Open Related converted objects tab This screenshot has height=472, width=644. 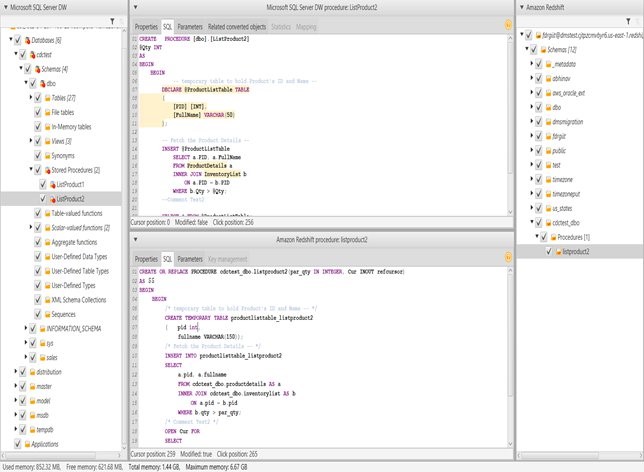237,27
